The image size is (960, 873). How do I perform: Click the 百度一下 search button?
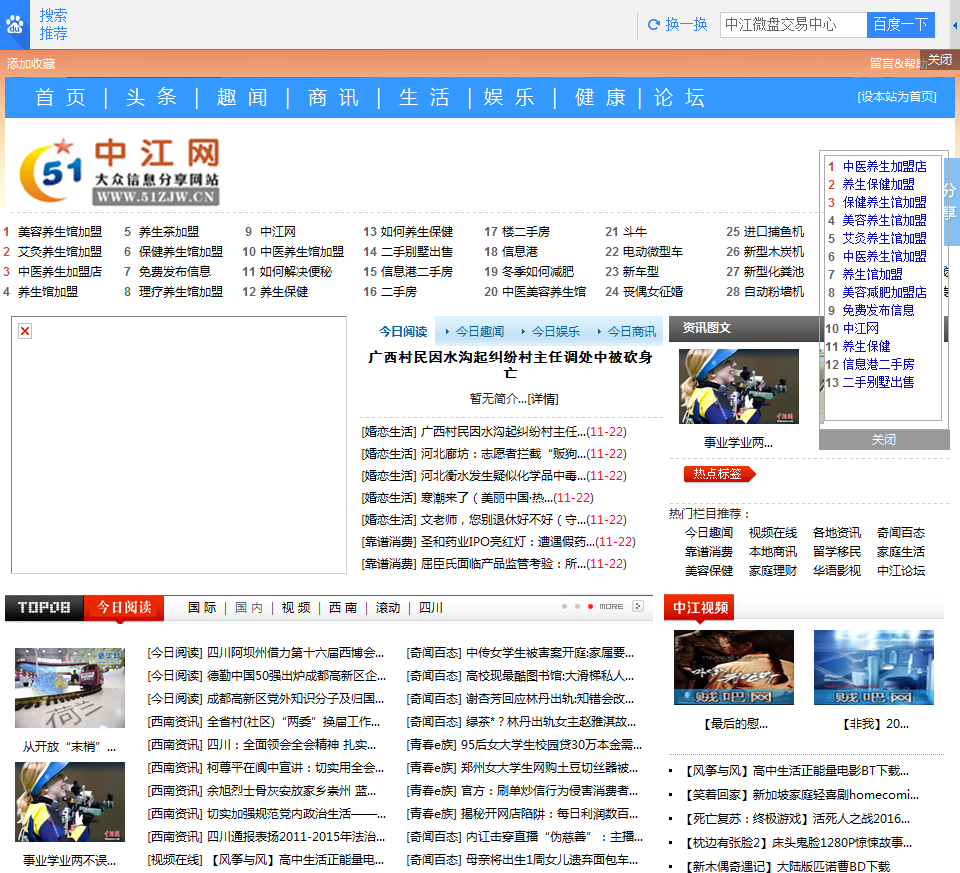click(901, 24)
